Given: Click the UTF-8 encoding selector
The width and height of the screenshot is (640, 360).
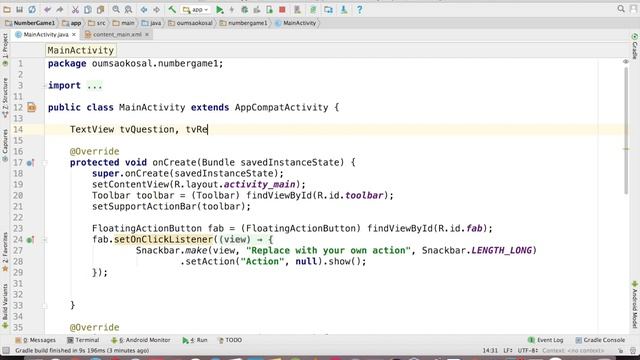Looking at the screenshot, I should pyautogui.click(x=528, y=351).
